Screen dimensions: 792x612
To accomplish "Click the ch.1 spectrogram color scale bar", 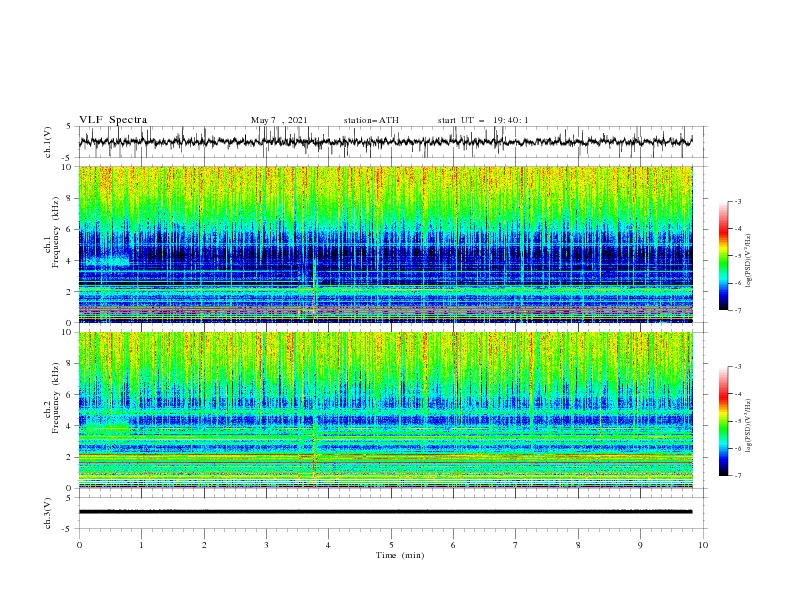I will coord(723,256).
